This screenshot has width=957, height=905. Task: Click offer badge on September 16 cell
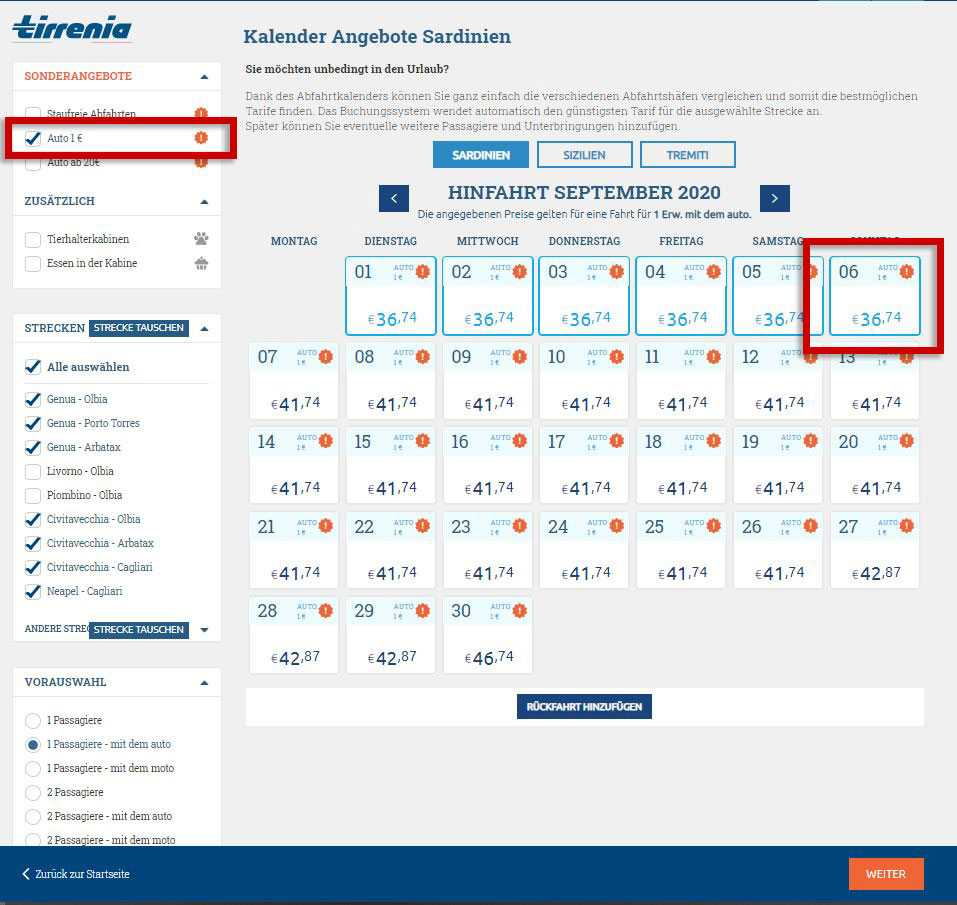(x=519, y=441)
